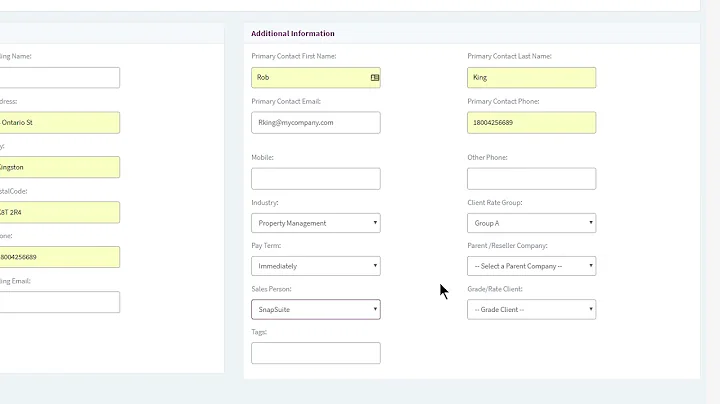Click the city field containing Kingston
The width and height of the screenshot is (720, 404).
coord(60,167)
